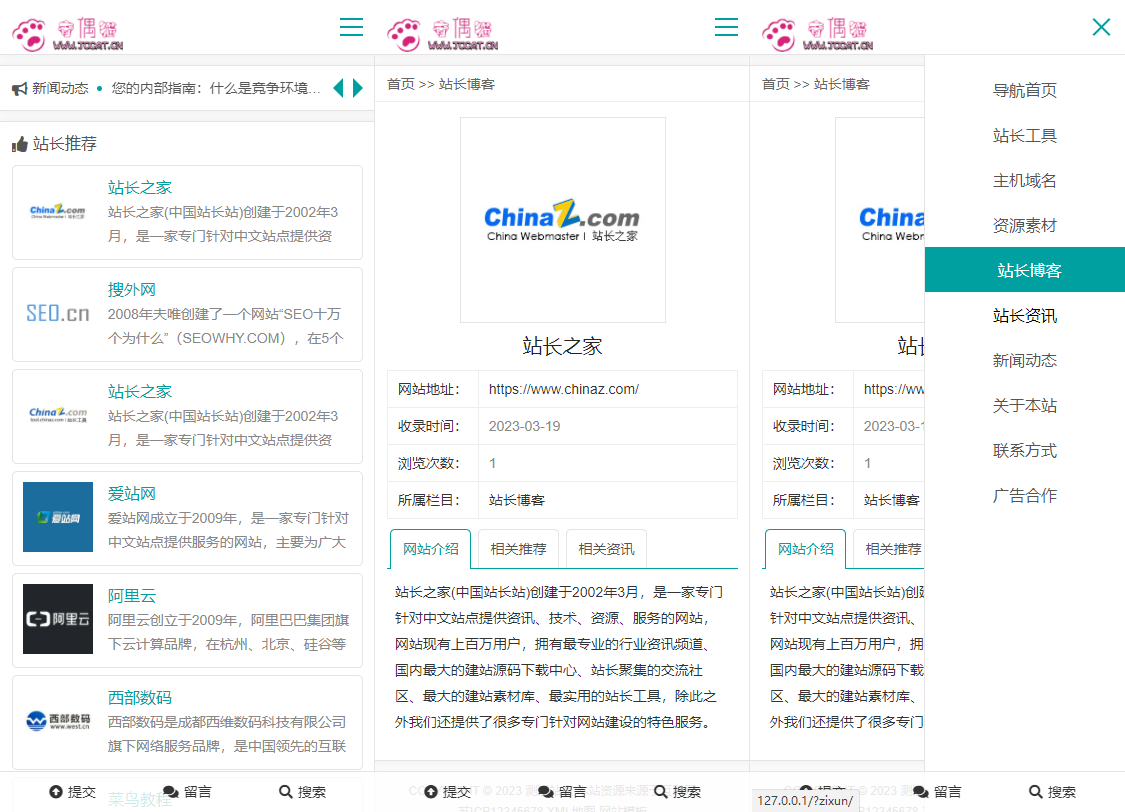Open 关于本站 from the side menu
The height and width of the screenshot is (812, 1125).
point(1025,406)
